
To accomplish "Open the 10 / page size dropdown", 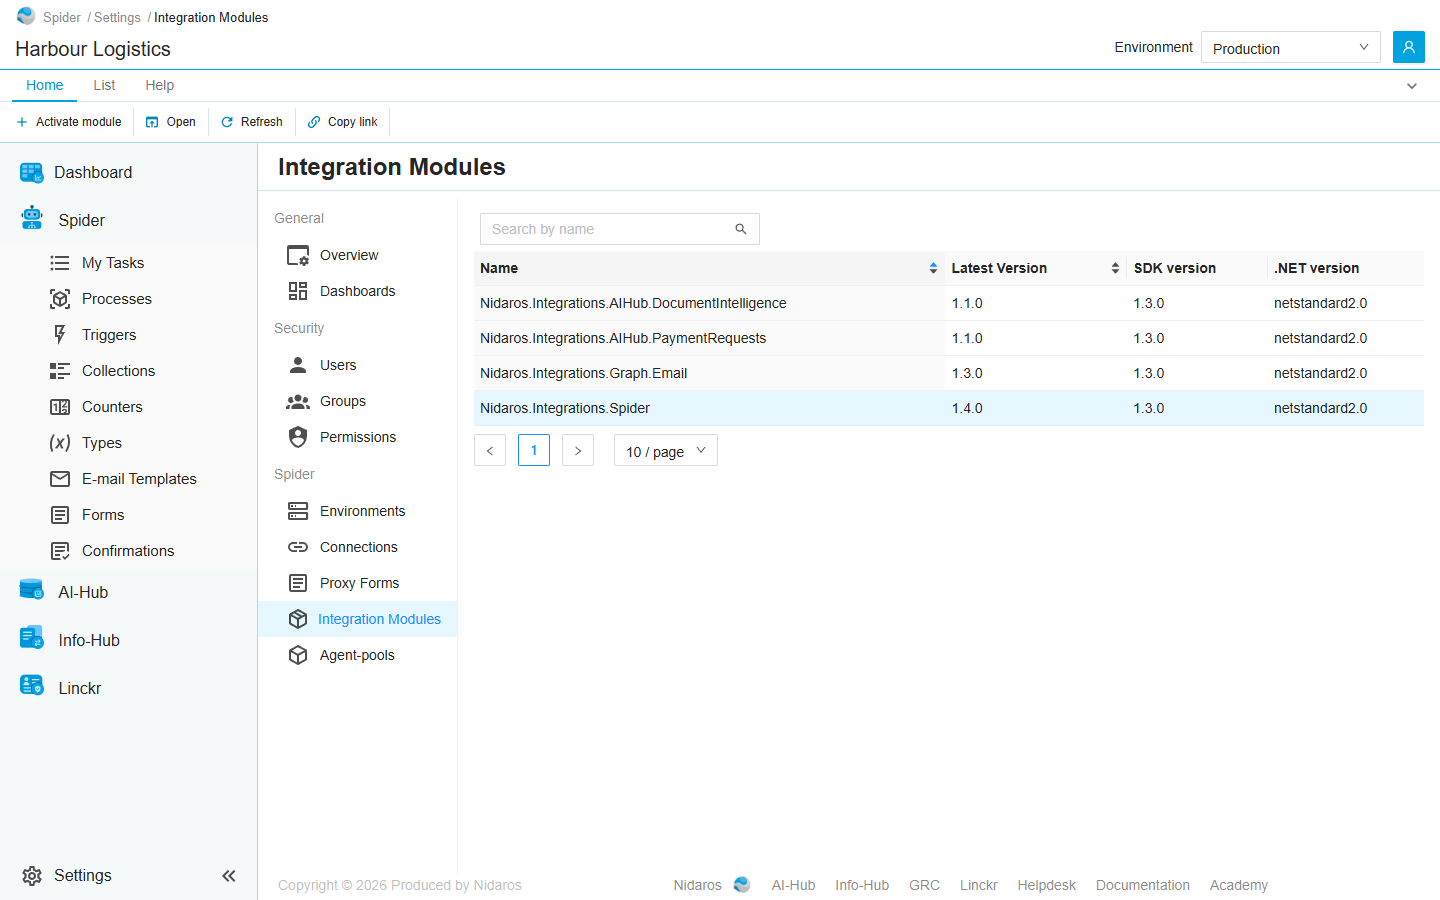I will (666, 450).
